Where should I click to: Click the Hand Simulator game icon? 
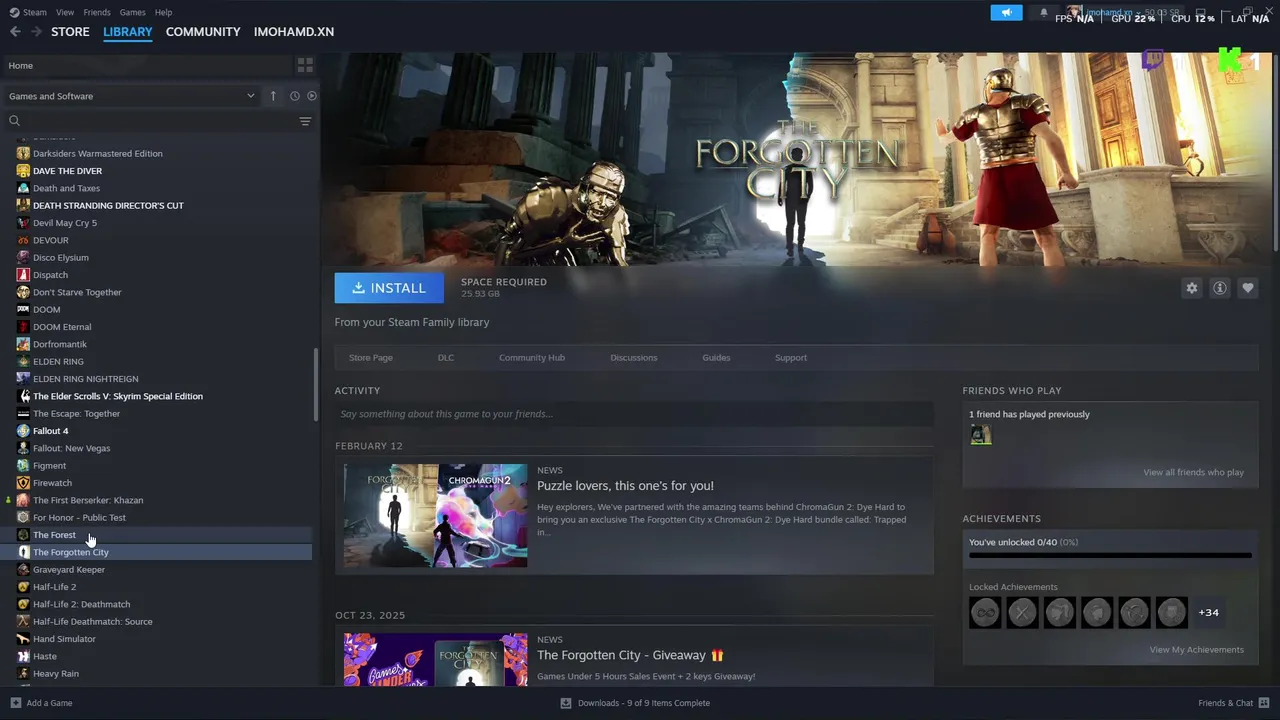click(x=23, y=639)
